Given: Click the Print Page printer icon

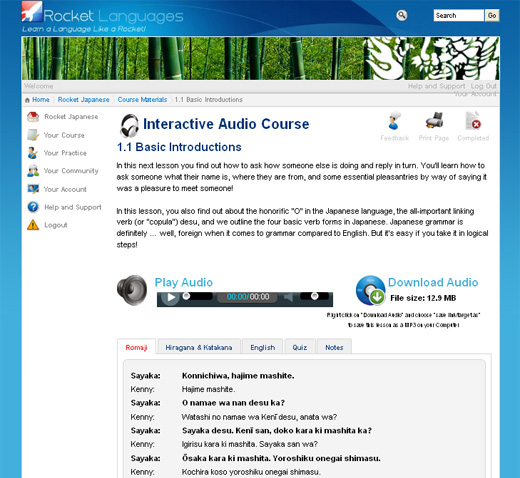Looking at the screenshot, I should (x=434, y=121).
